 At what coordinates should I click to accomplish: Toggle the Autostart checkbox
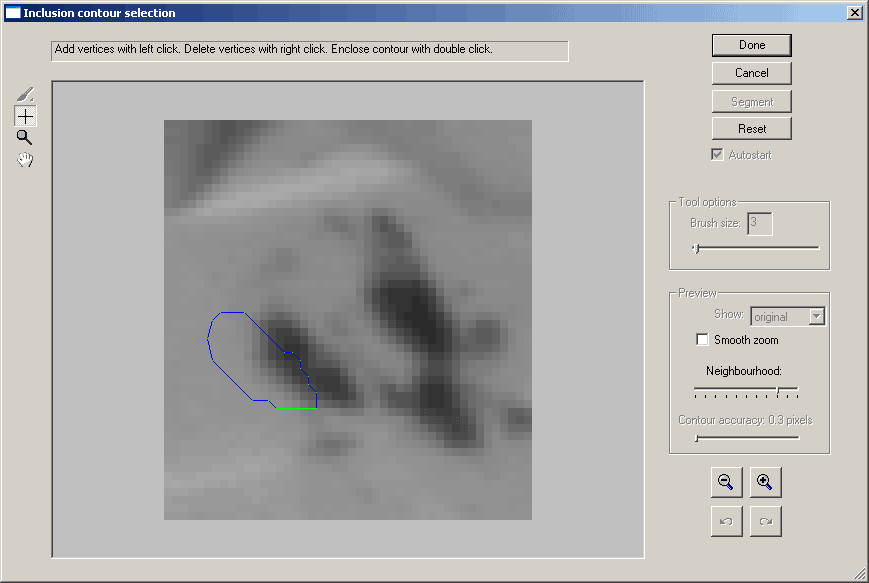point(716,155)
